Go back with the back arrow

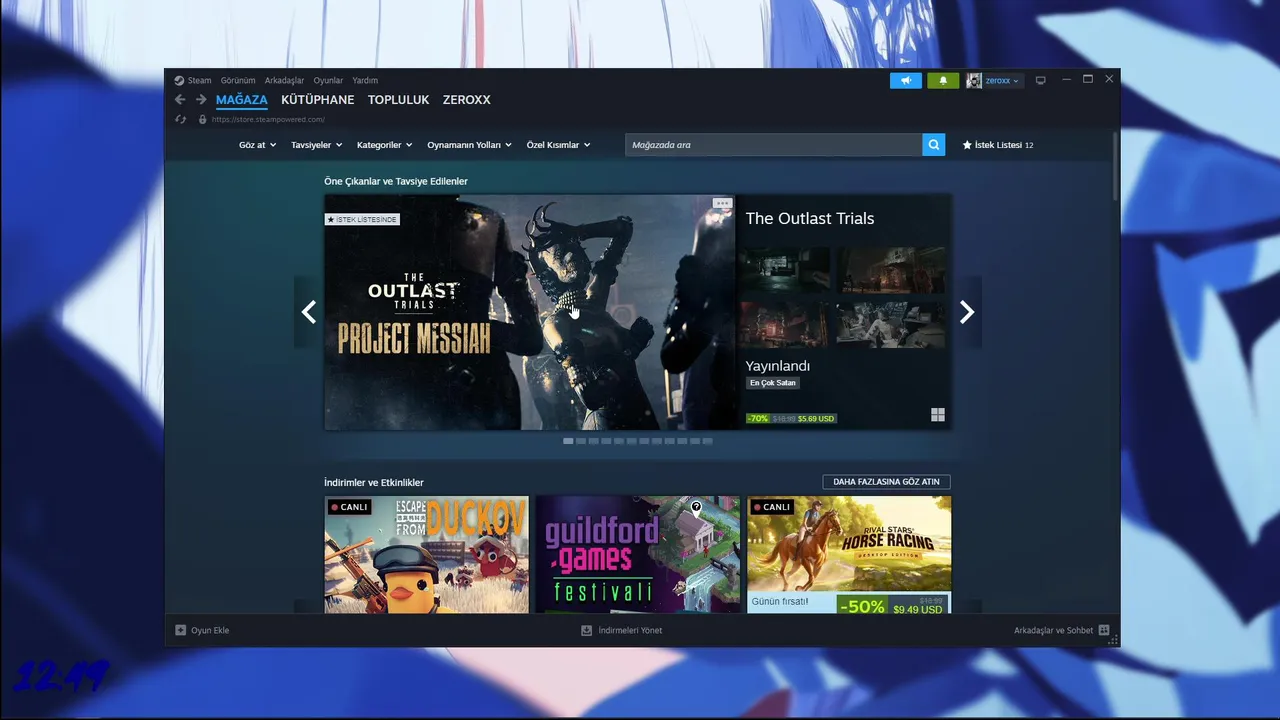pyautogui.click(x=180, y=100)
